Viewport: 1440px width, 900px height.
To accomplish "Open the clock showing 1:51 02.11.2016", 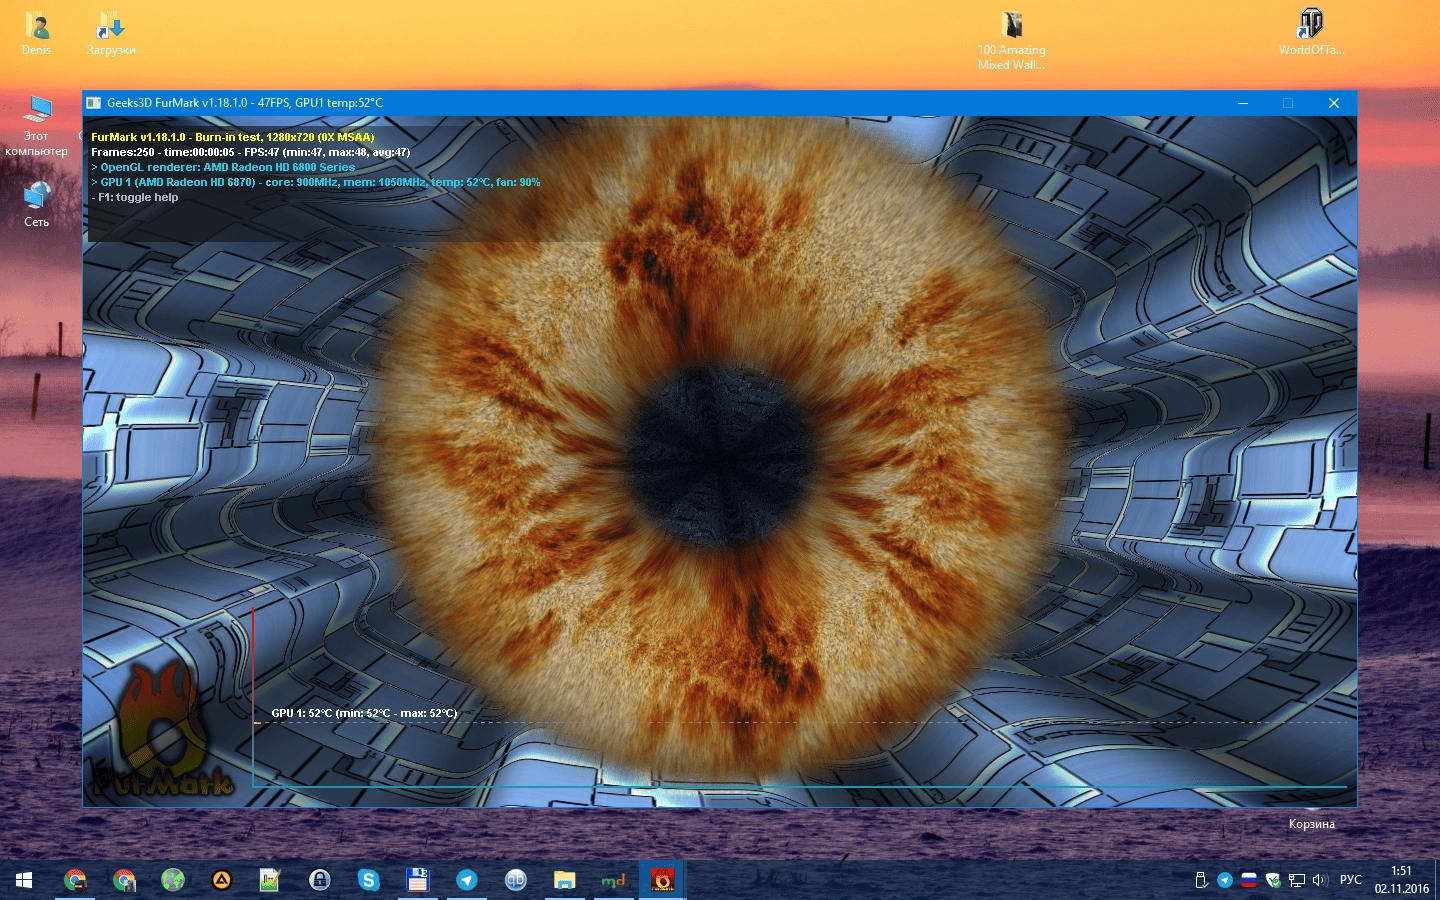I will pyautogui.click(x=1401, y=880).
